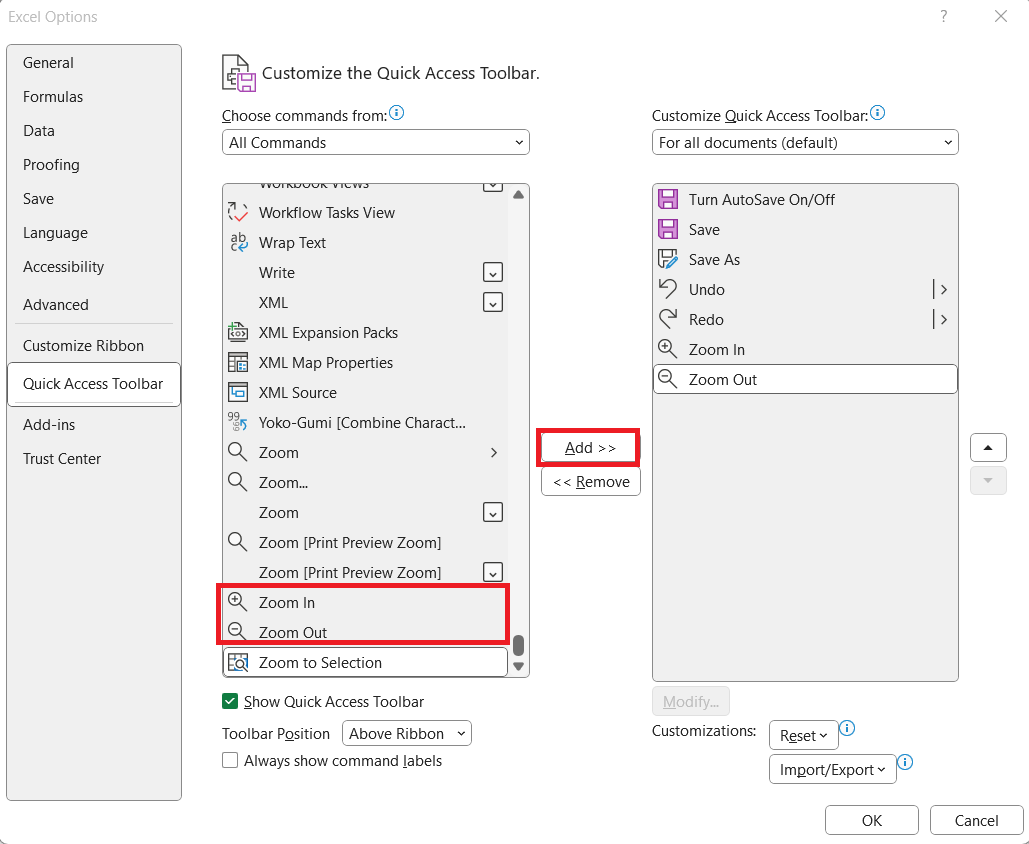This screenshot has height=844, width=1029.
Task: Click the Workflow Tasks View icon
Action: (x=237, y=212)
